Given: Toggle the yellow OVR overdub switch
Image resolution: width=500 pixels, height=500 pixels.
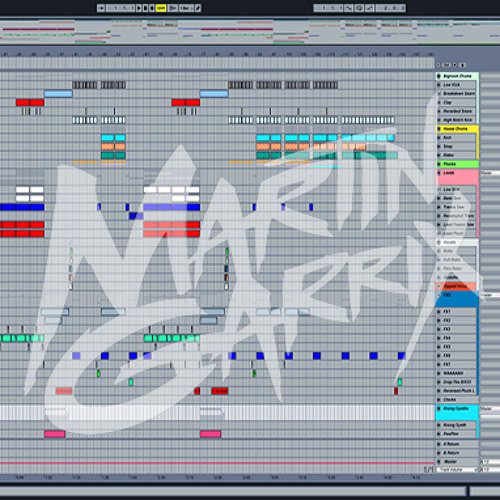Looking at the screenshot, I should [161, 8].
